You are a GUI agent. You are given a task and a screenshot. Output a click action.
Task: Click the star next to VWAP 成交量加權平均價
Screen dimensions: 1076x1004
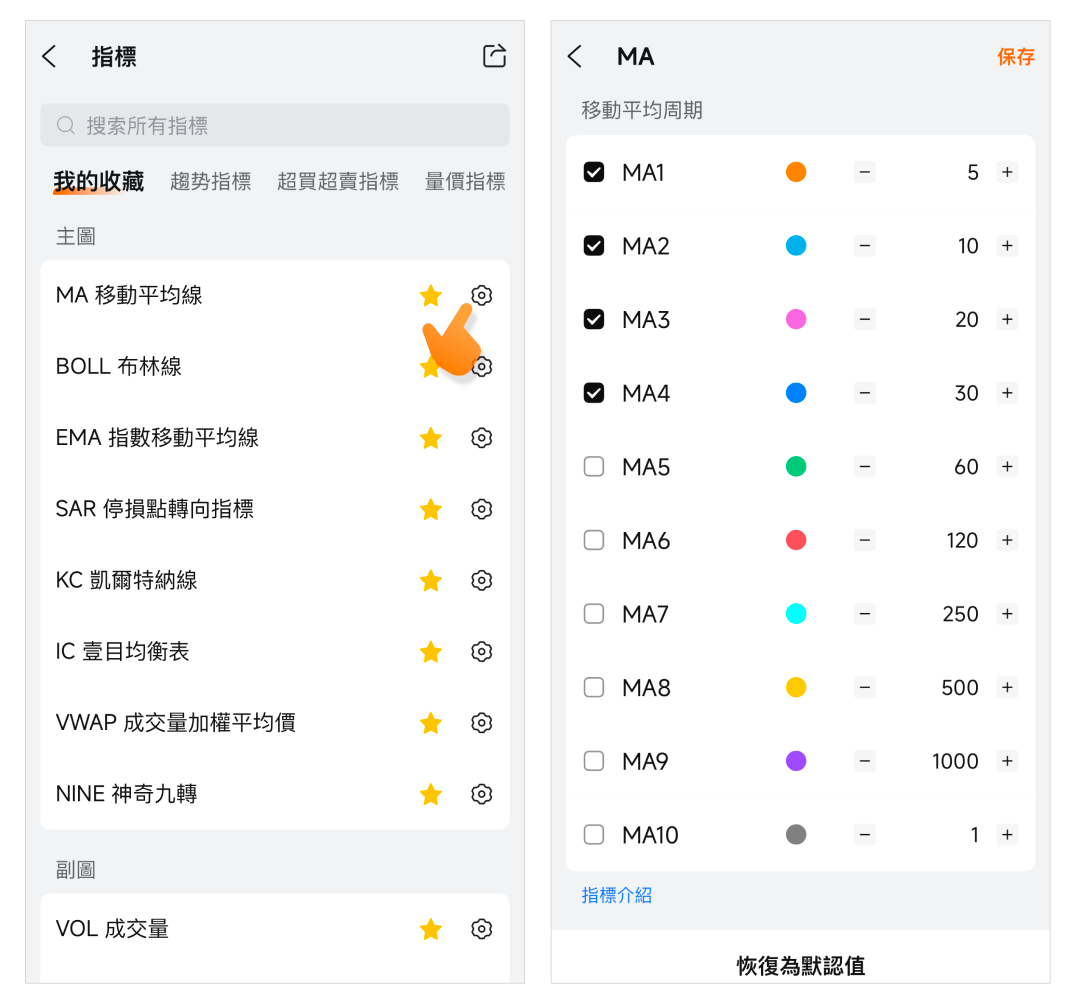click(431, 723)
